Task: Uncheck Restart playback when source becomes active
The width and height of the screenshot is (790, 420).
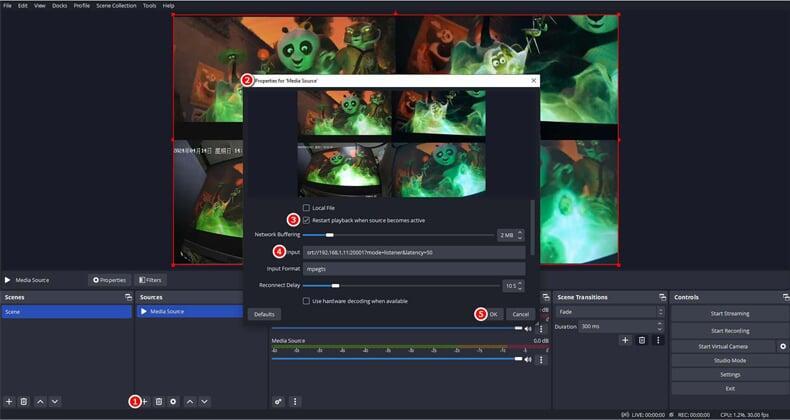Action: point(306,220)
